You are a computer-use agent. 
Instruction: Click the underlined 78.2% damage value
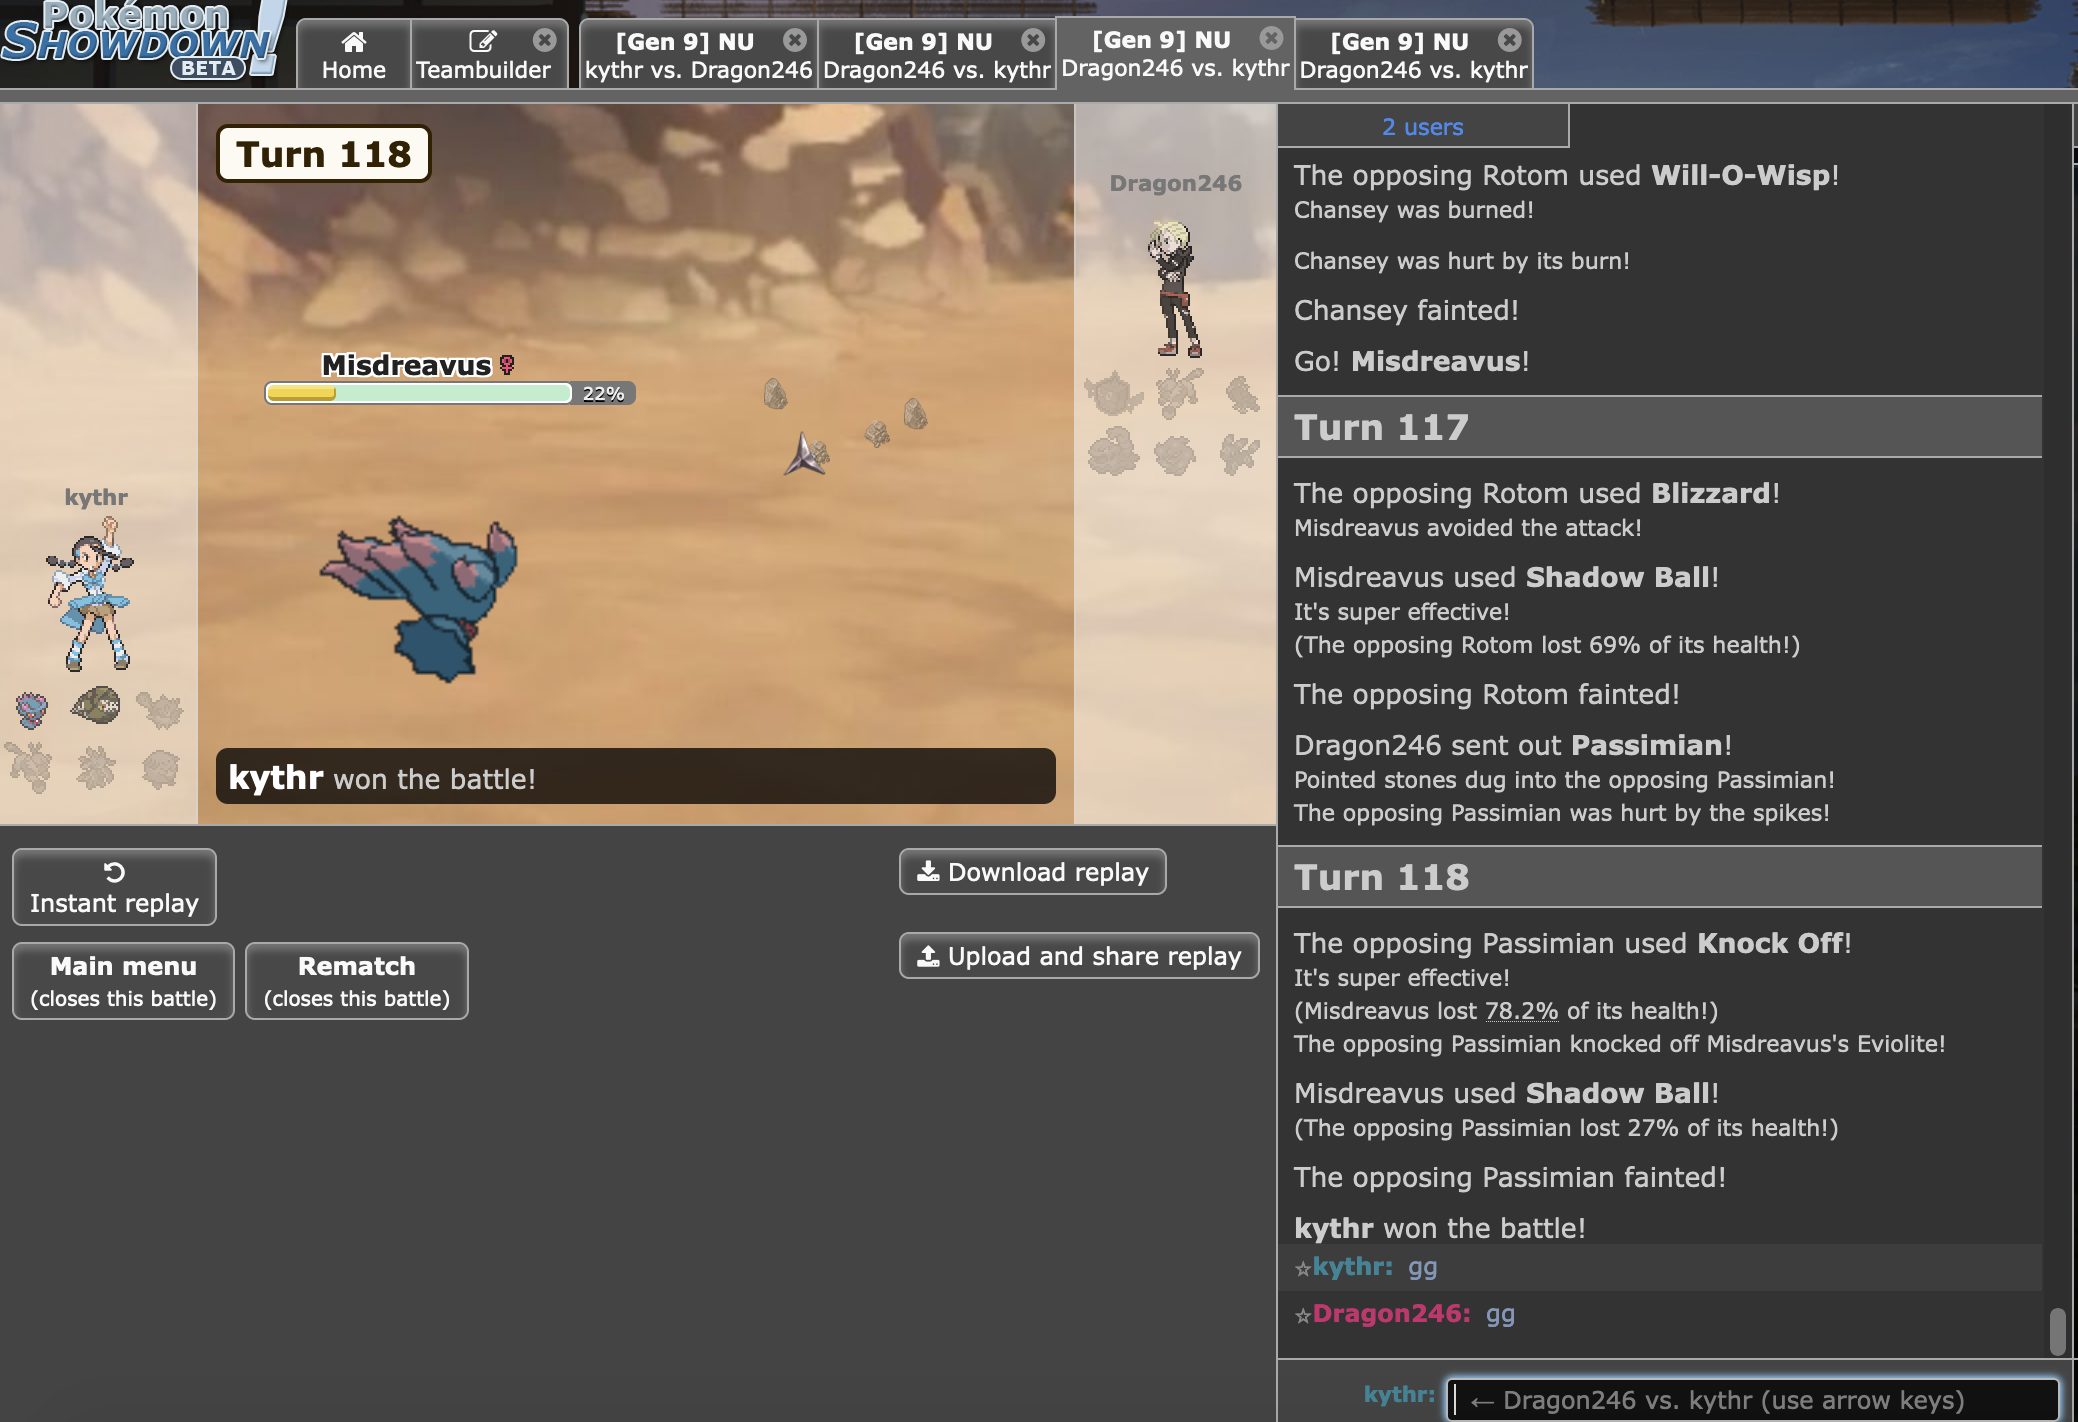tap(1521, 1011)
